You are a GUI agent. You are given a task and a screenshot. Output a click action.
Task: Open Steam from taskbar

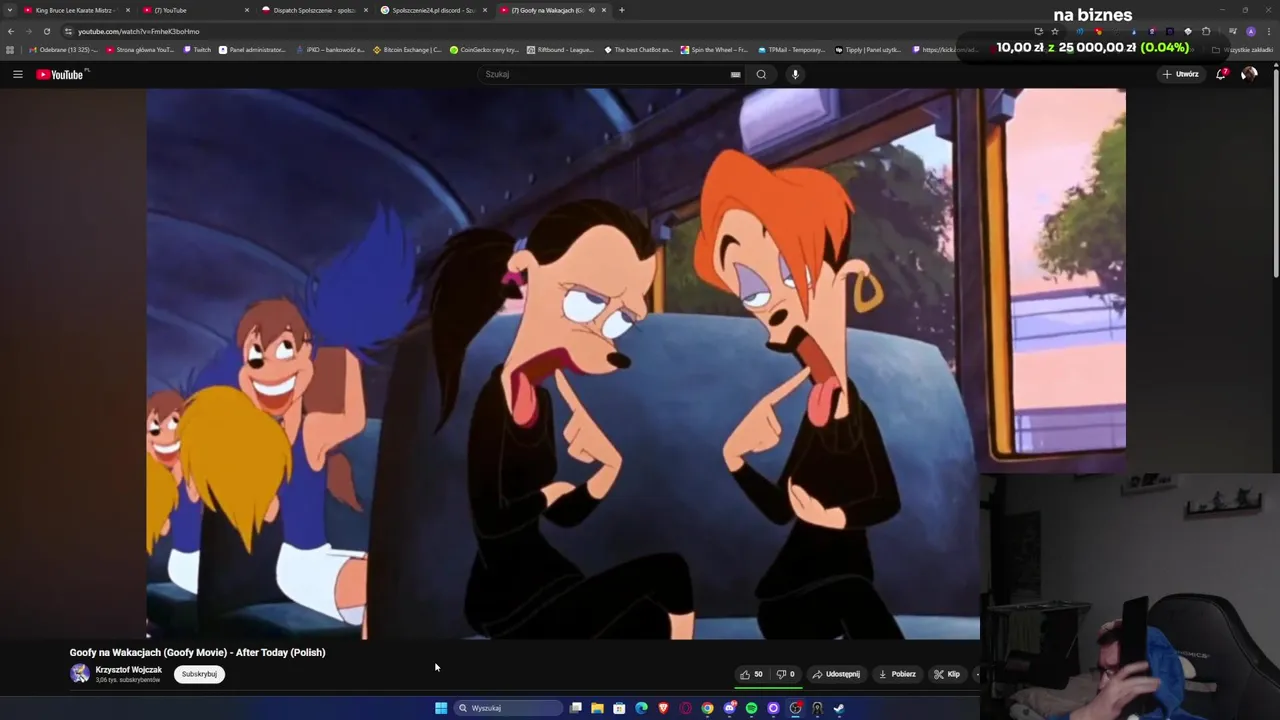click(x=839, y=708)
